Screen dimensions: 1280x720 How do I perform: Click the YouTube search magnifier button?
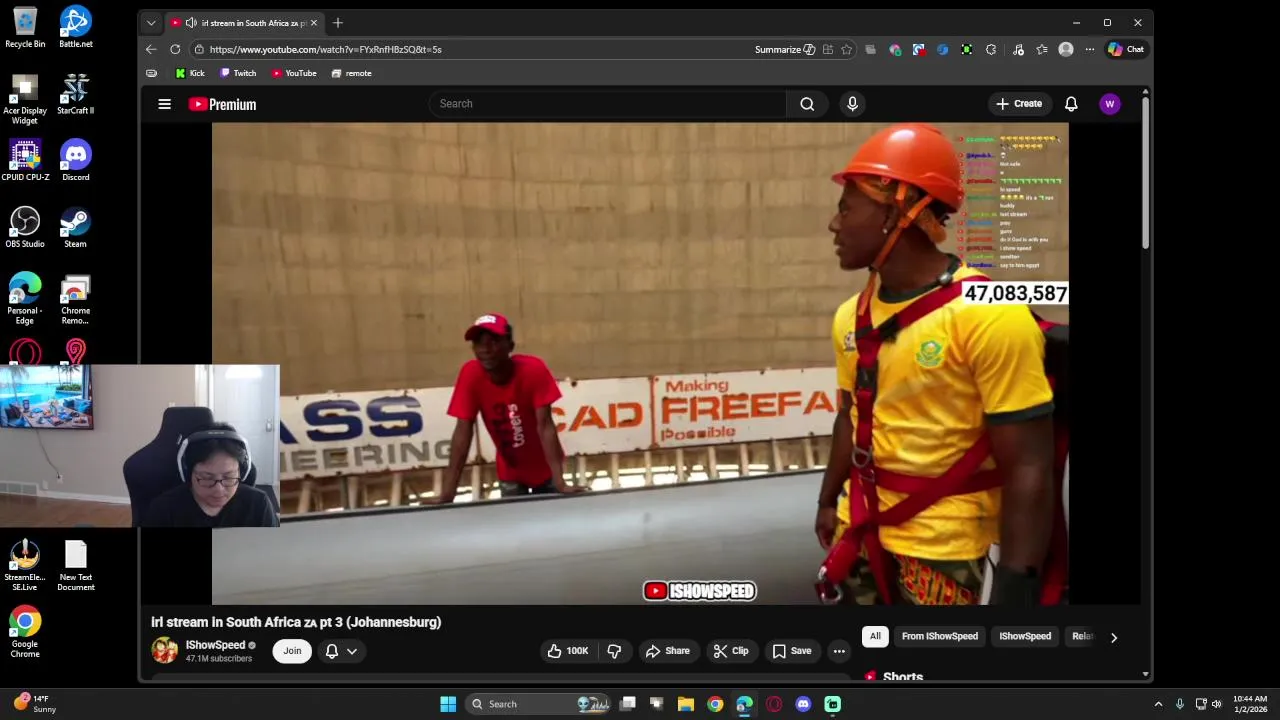(x=807, y=104)
